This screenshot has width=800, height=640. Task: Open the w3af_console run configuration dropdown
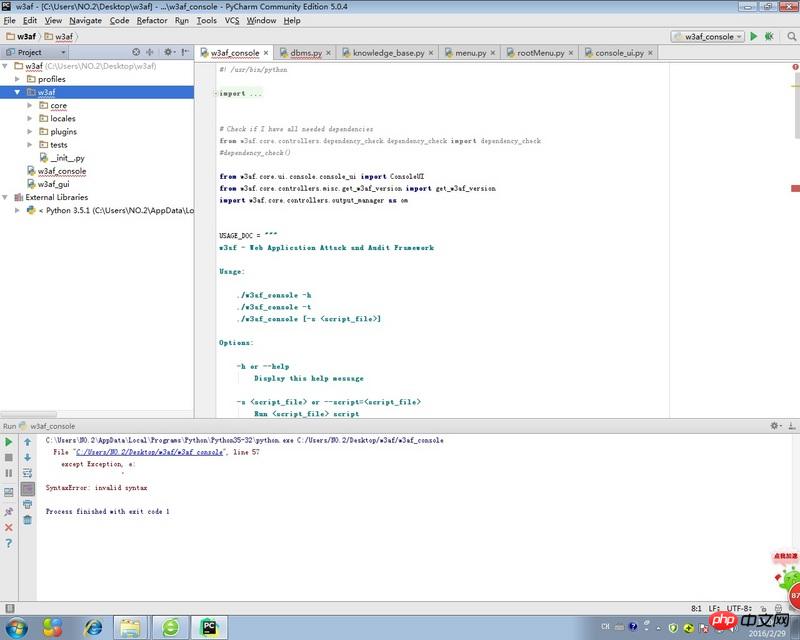click(708, 36)
